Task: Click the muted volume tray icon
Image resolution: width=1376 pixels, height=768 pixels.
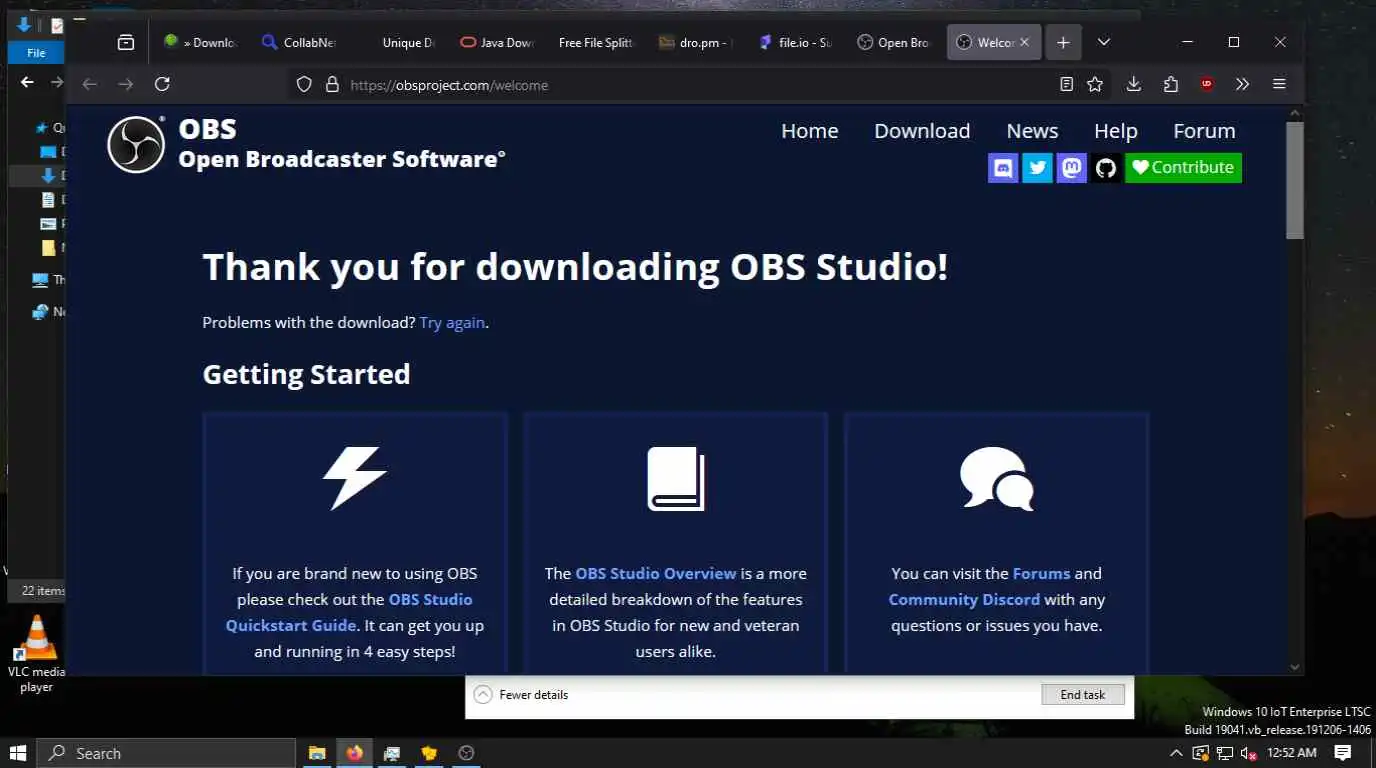Action: click(1248, 753)
